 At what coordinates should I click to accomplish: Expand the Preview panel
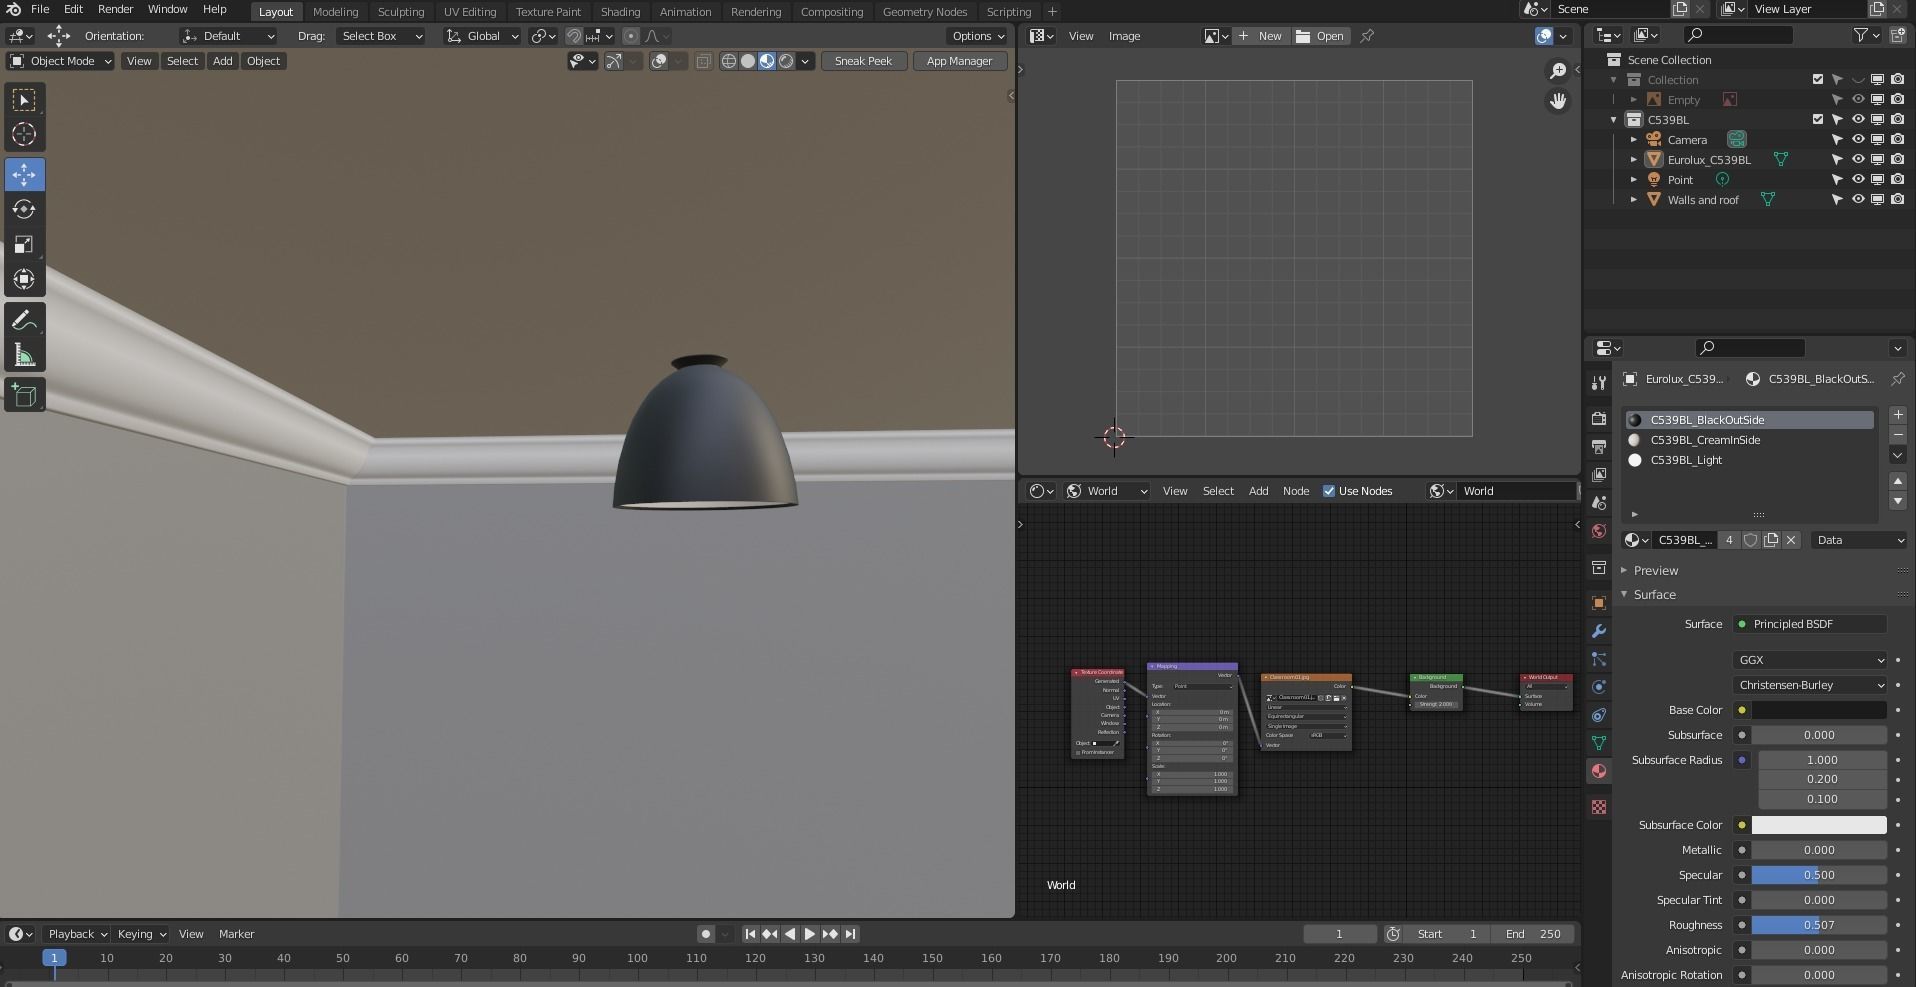(1655, 571)
